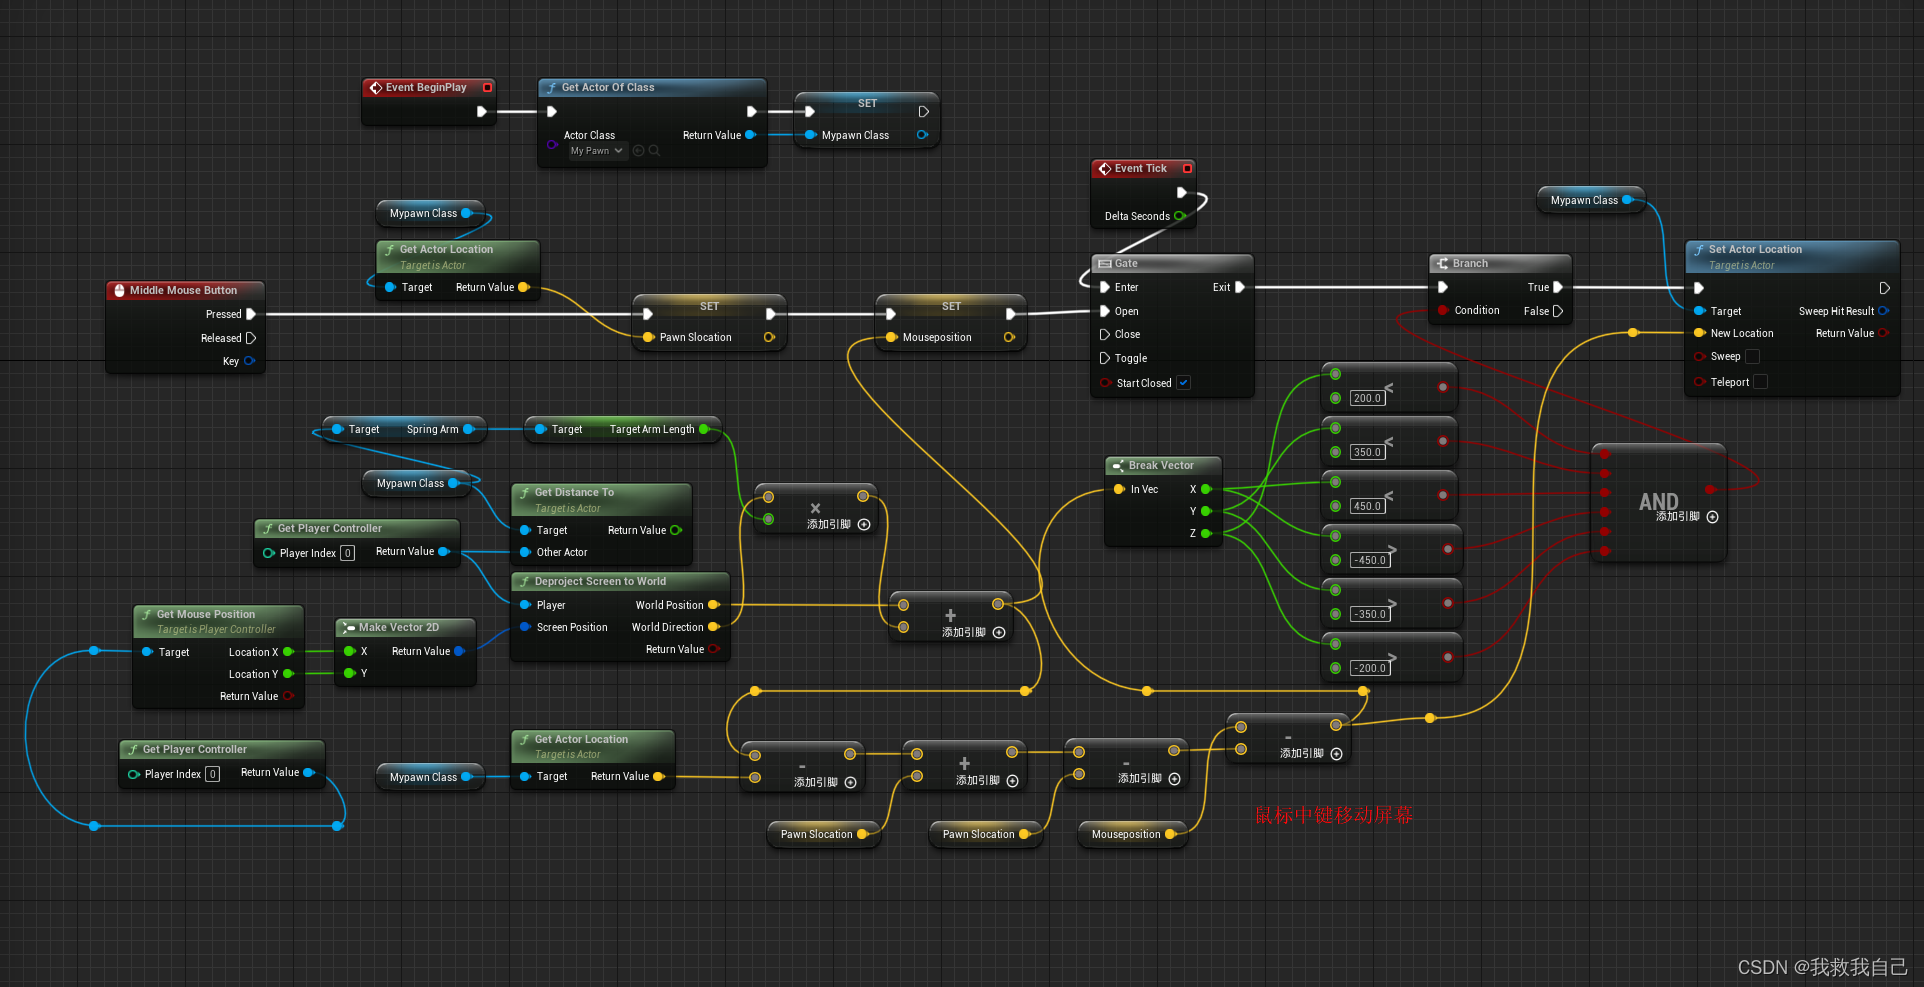Add pin on the AND node
The width and height of the screenshot is (1924, 987).
pos(1712,517)
